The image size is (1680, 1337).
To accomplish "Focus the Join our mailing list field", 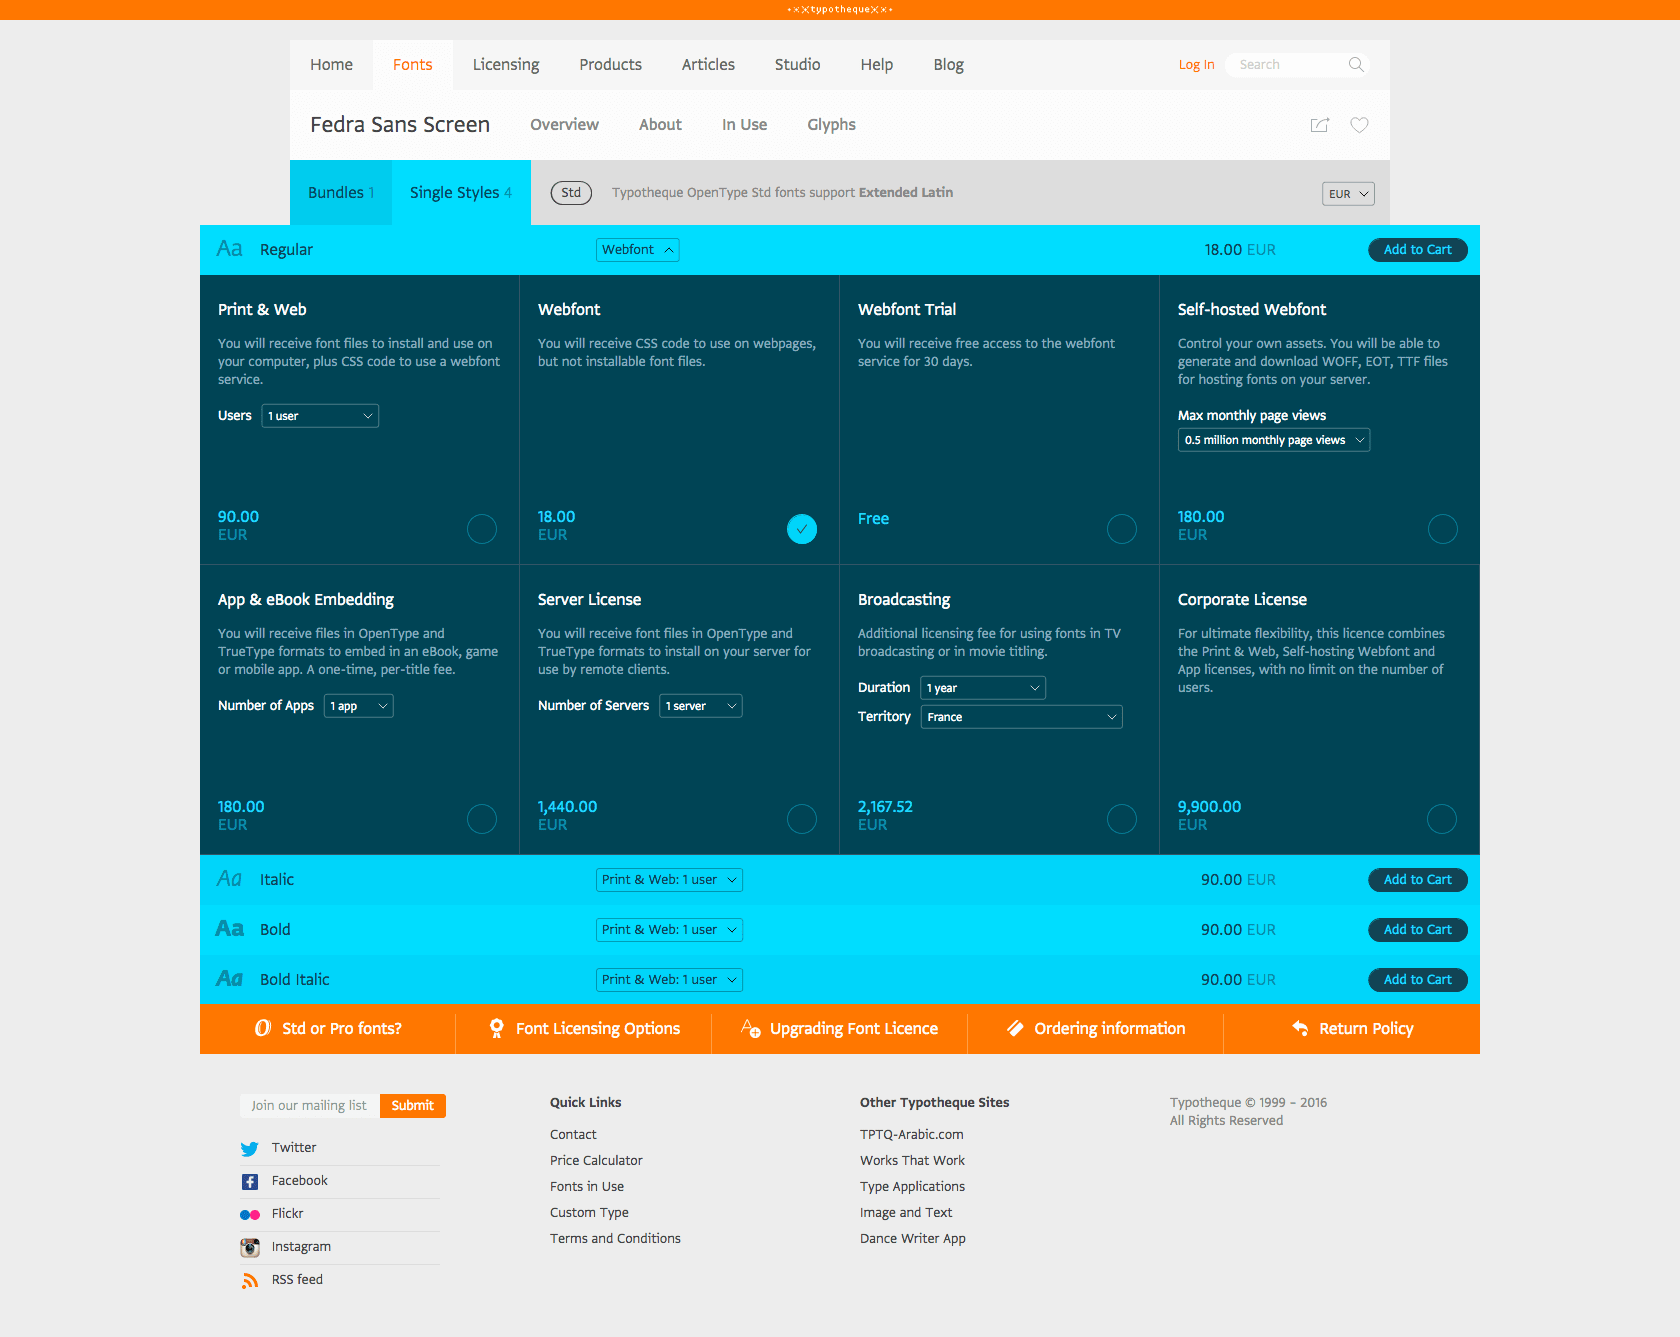I will [310, 1106].
